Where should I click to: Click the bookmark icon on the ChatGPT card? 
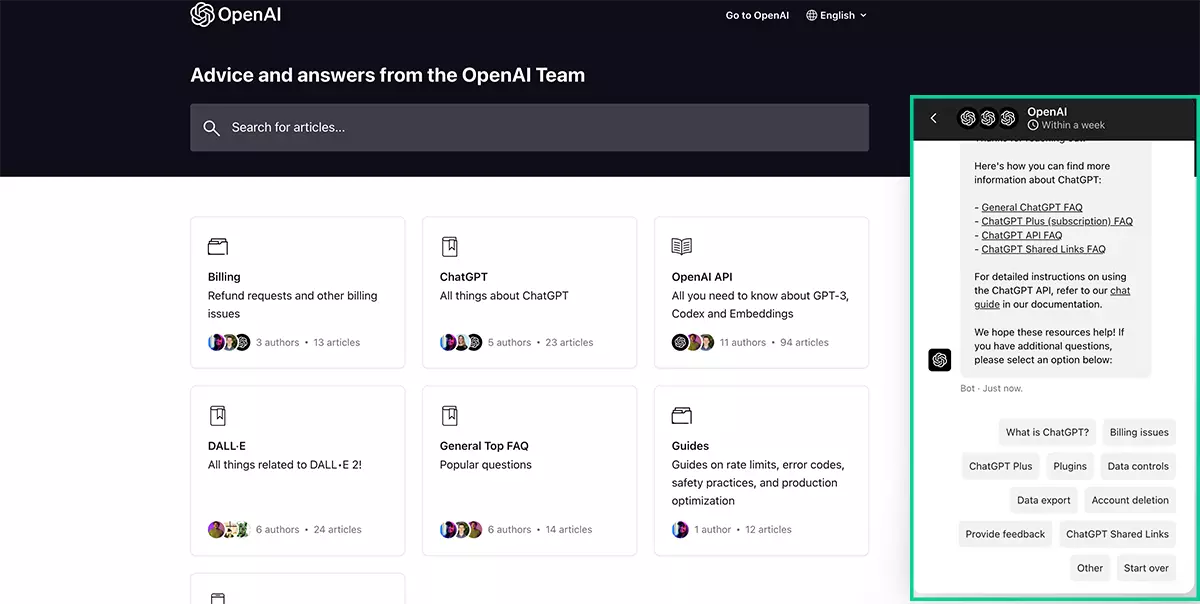pyautogui.click(x=449, y=246)
